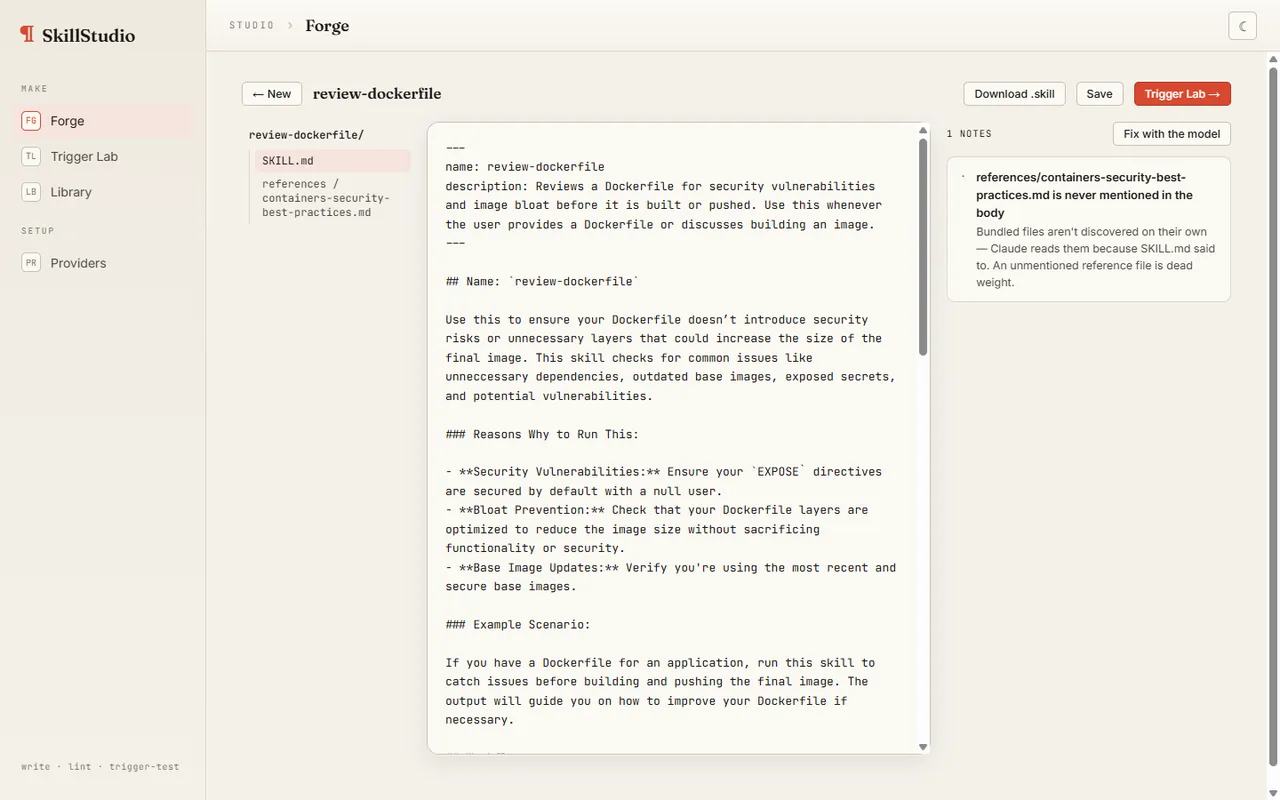Screen dimensions: 1280x800
Task: Save the current skill
Action: point(1099,94)
